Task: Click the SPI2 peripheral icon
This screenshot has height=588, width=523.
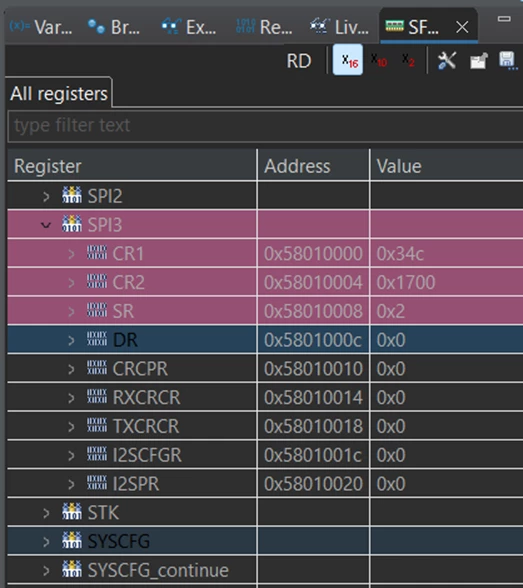Action: (72, 195)
